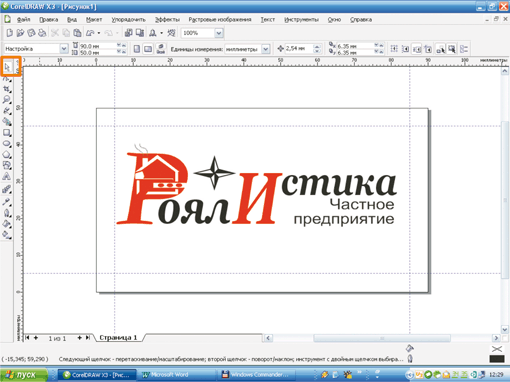This screenshot has width=510, height=382.
Task: Toggle Snap to Guidelines
Action: pyautogui.click(x=405, y=49)
